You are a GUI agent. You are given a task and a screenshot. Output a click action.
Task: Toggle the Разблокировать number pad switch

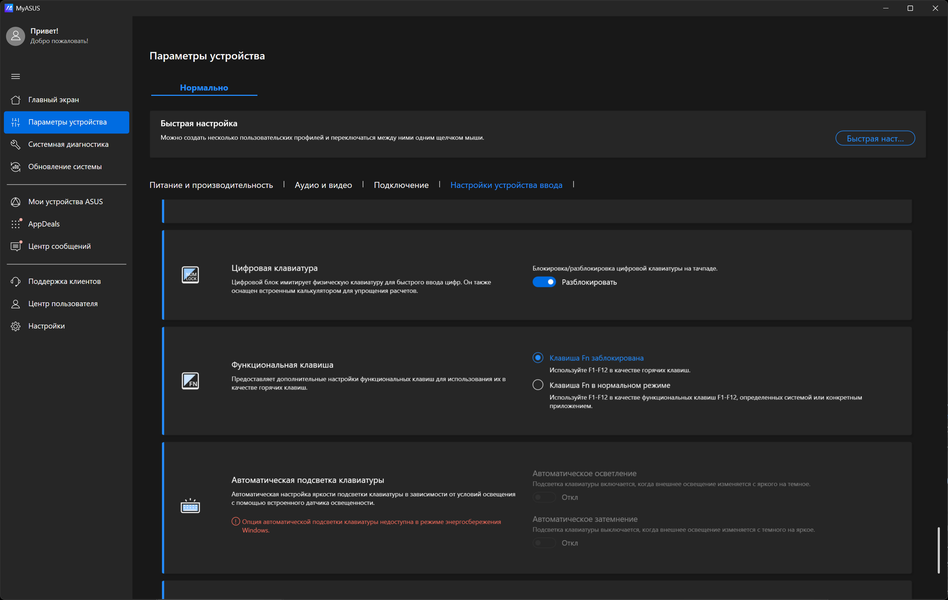(544, 282)
